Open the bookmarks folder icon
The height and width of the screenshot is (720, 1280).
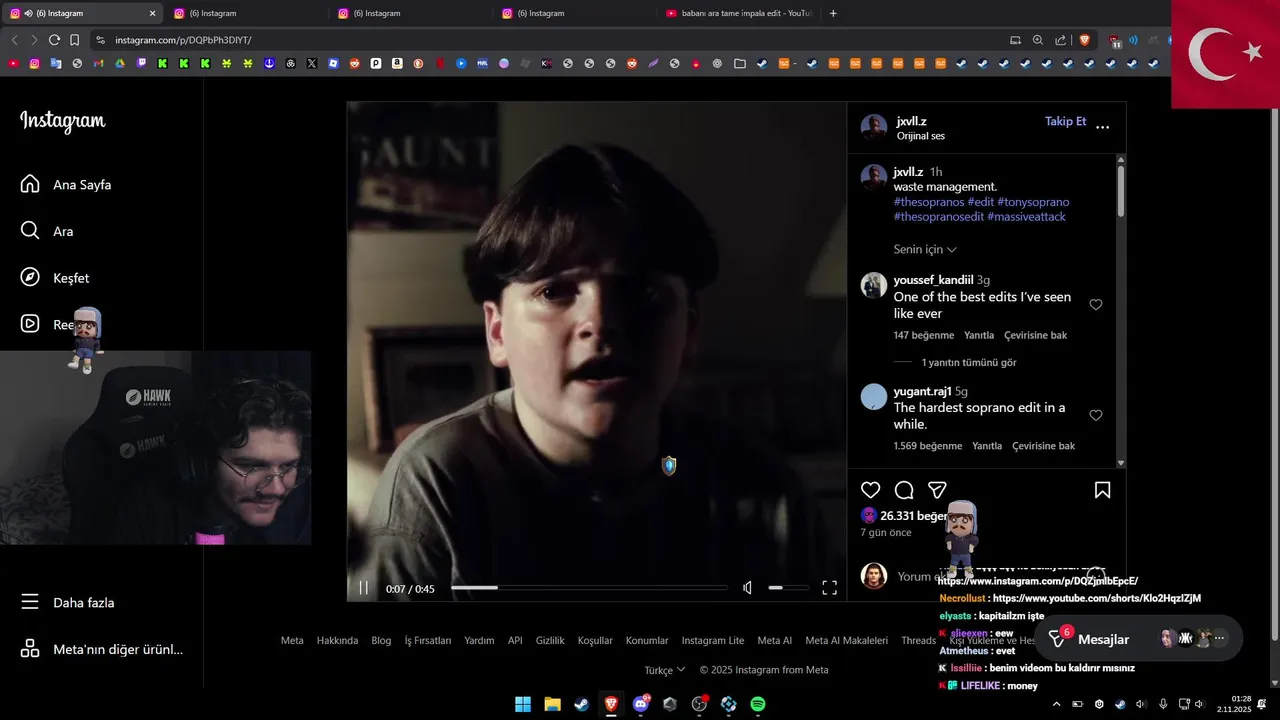click(x=740, y=63)
